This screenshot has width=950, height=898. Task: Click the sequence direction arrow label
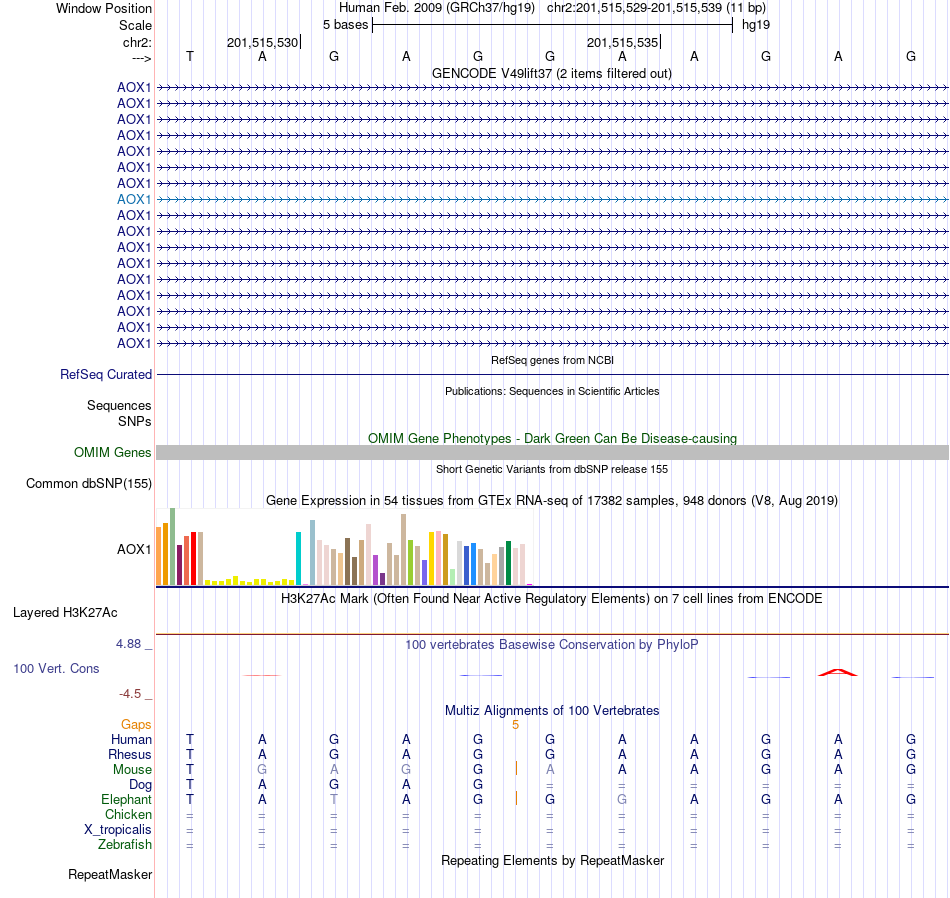[x=142, y=58]
